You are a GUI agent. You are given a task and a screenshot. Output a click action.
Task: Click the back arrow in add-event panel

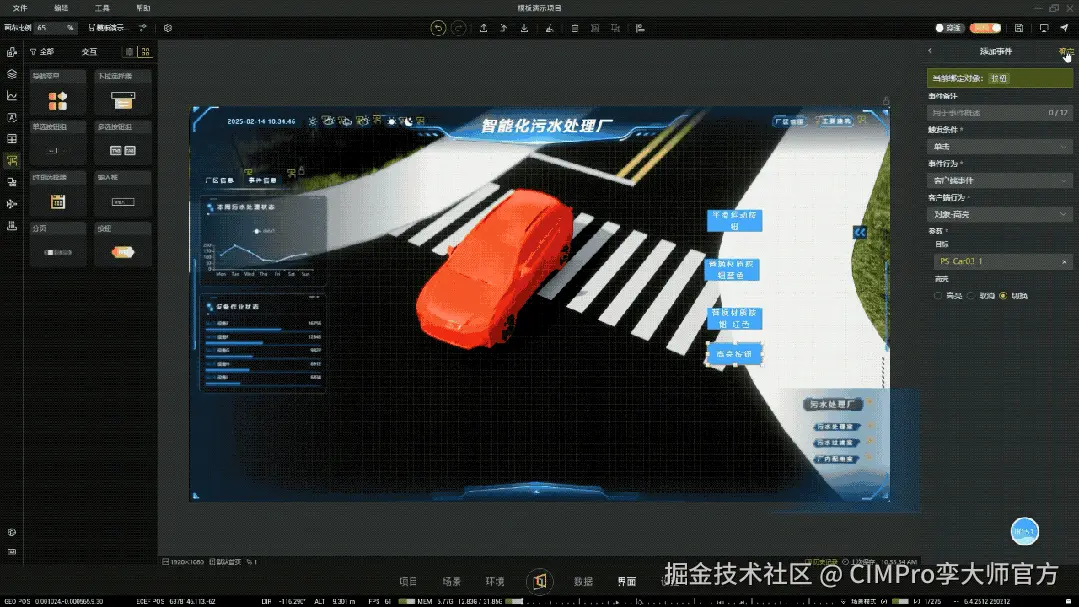[x=930, y=51]
